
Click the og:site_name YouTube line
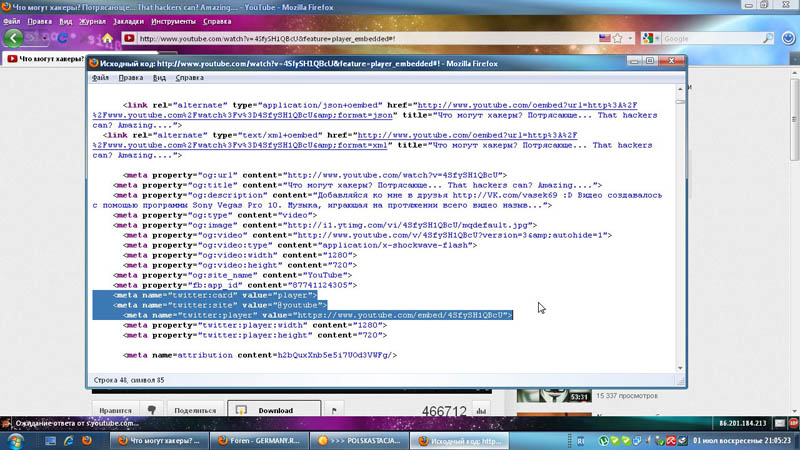point(232,275)
